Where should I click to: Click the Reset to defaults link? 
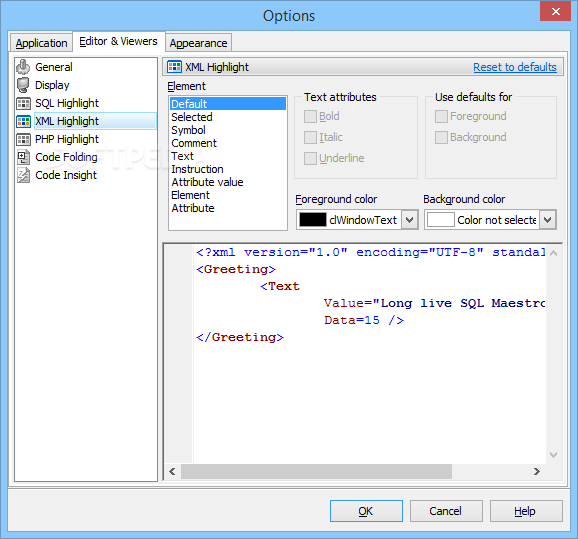pos(515,67)
